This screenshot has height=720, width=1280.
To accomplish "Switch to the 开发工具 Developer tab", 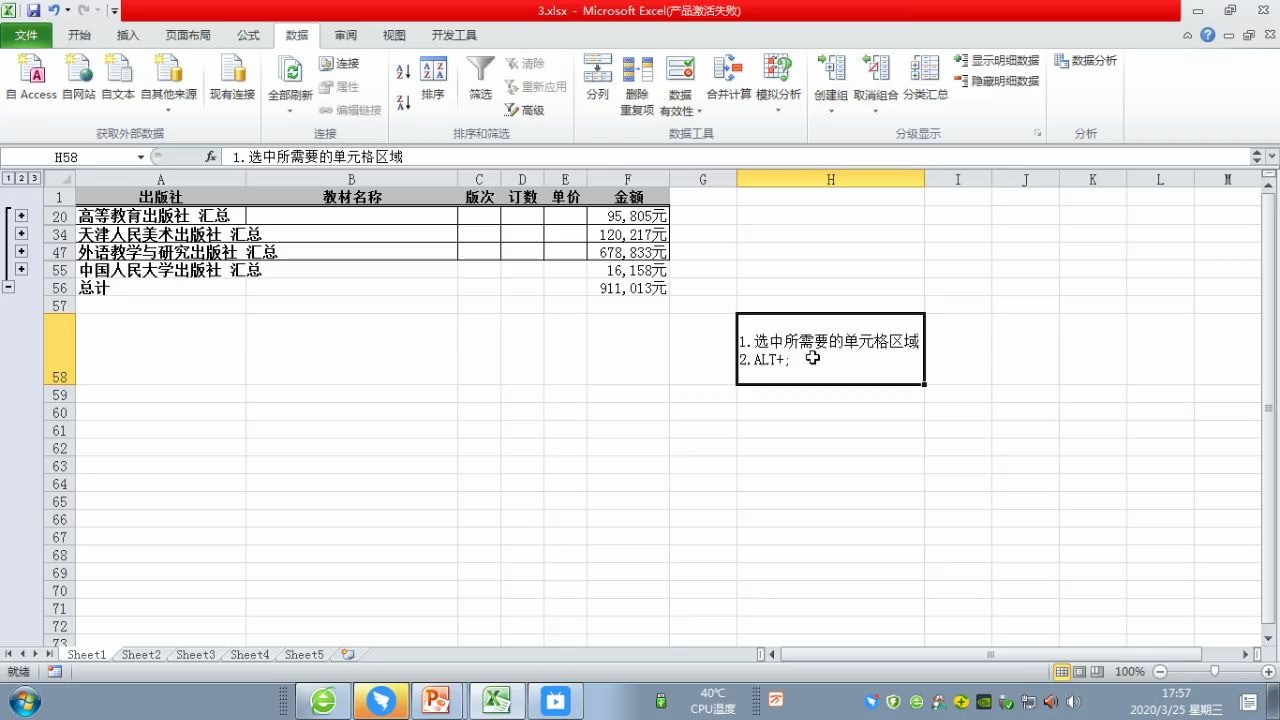I will tap(454, 35).
